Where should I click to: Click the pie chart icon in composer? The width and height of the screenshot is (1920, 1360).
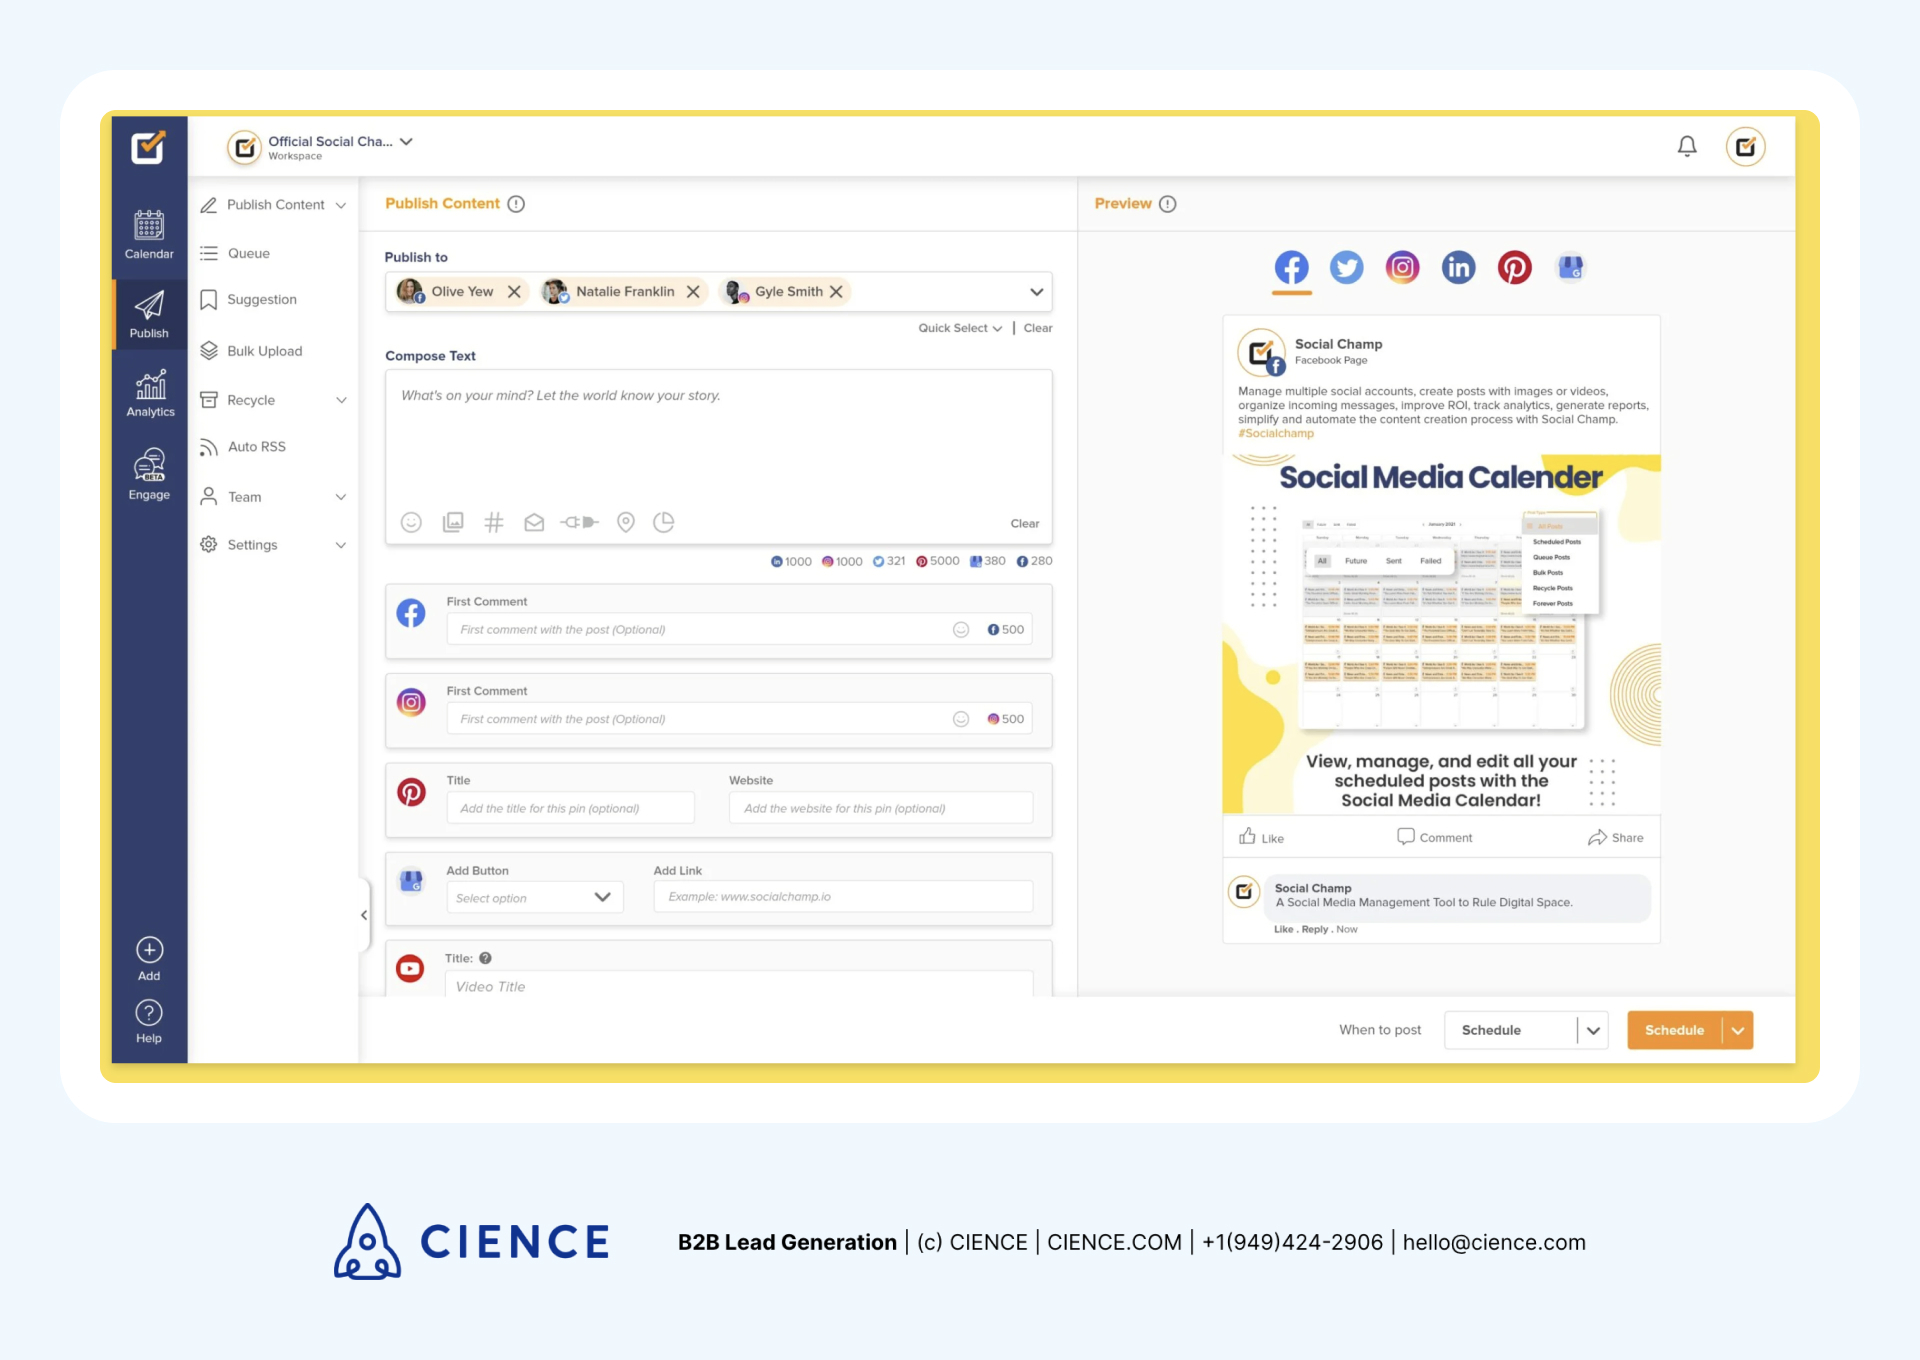point(664,522)
